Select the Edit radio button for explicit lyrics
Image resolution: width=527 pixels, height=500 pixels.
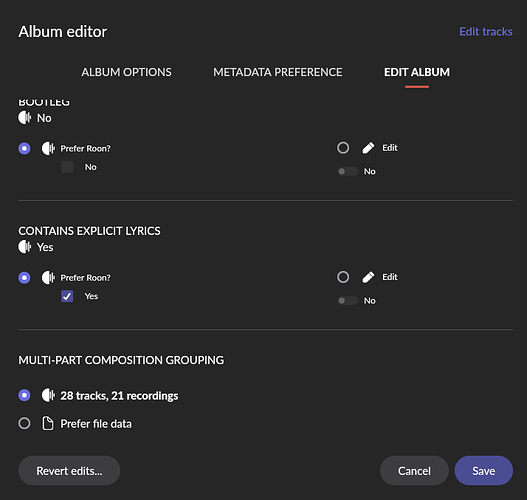click(x=343, y=277)
